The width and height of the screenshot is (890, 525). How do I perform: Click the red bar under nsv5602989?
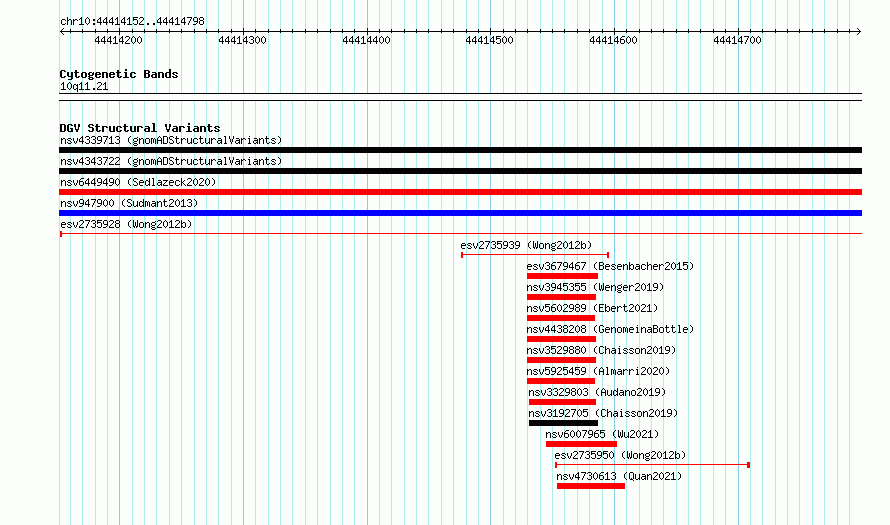point(561,318)
